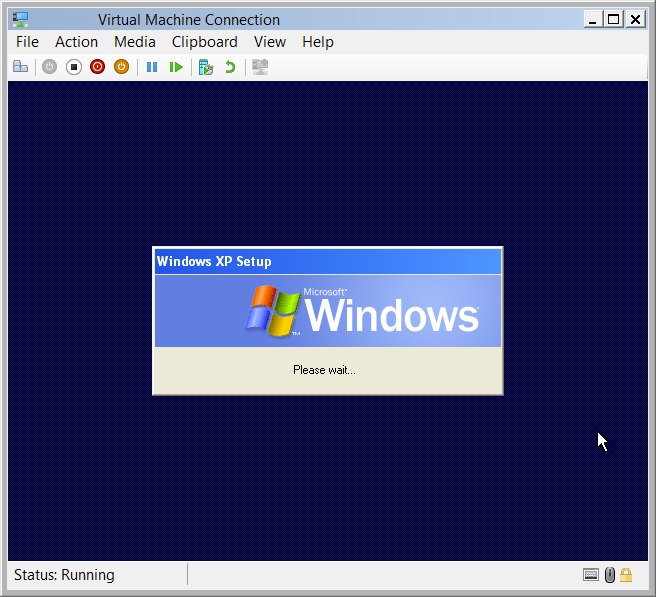Click the keyboard status icon

(x=591, y=575)
